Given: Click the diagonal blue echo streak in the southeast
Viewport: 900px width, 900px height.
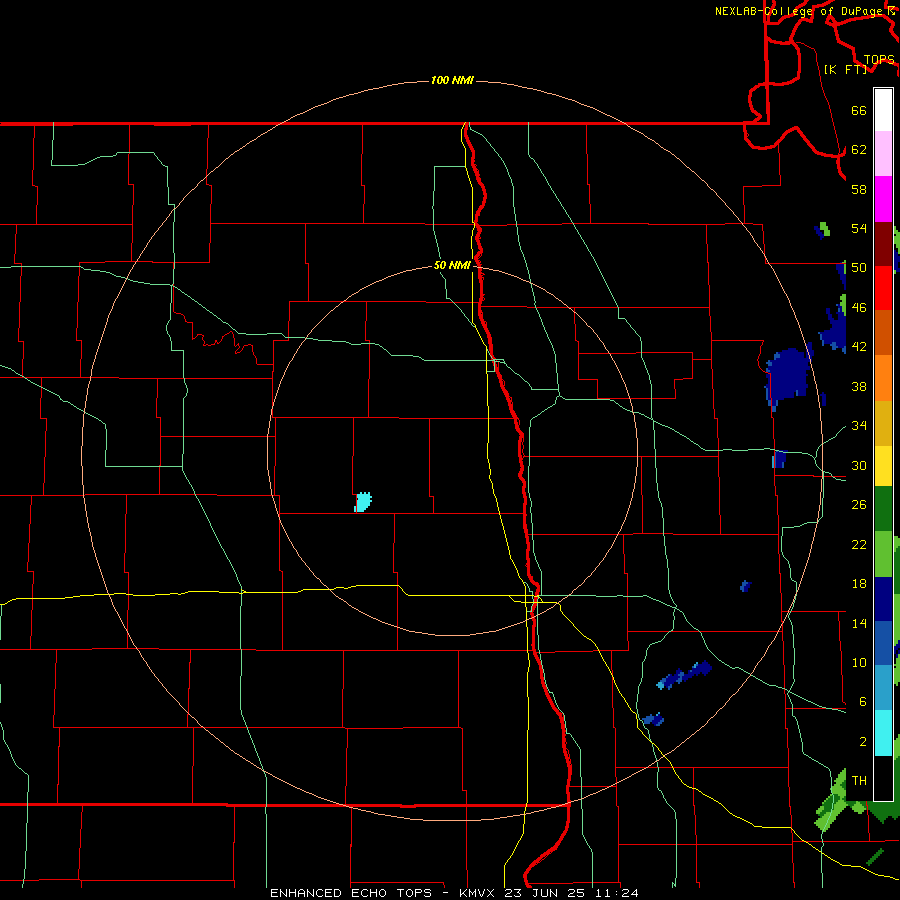Looking at the screenshot, I should (684, 675).
